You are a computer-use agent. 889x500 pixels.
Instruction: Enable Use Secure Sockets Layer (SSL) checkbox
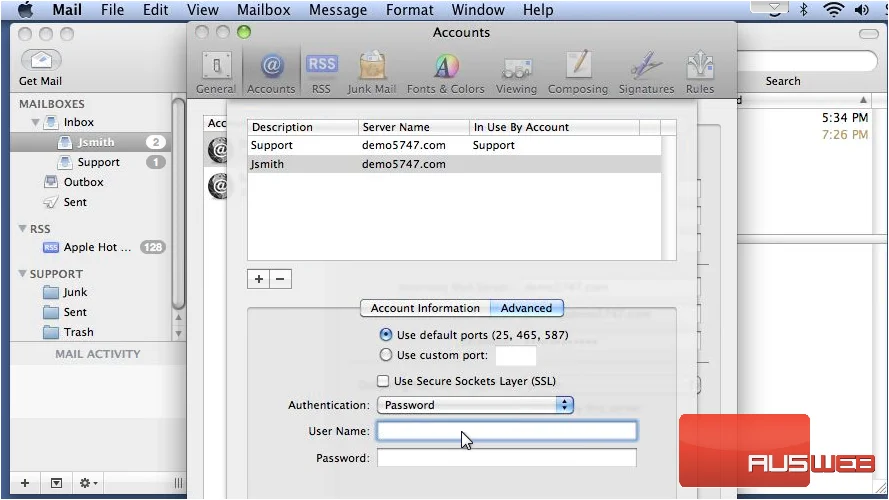pyautogui.click(x=383, y=381)
